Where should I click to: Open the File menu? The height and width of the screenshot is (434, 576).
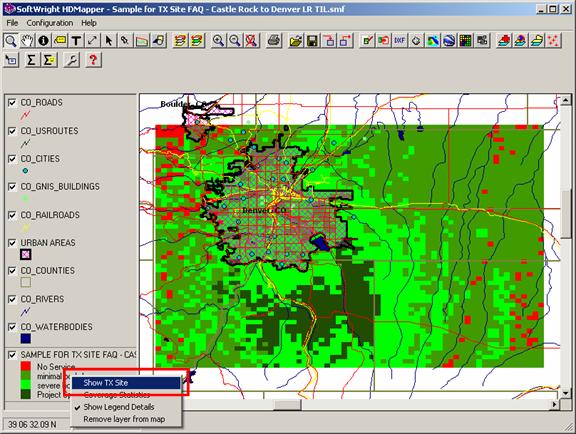coord(12,23)
